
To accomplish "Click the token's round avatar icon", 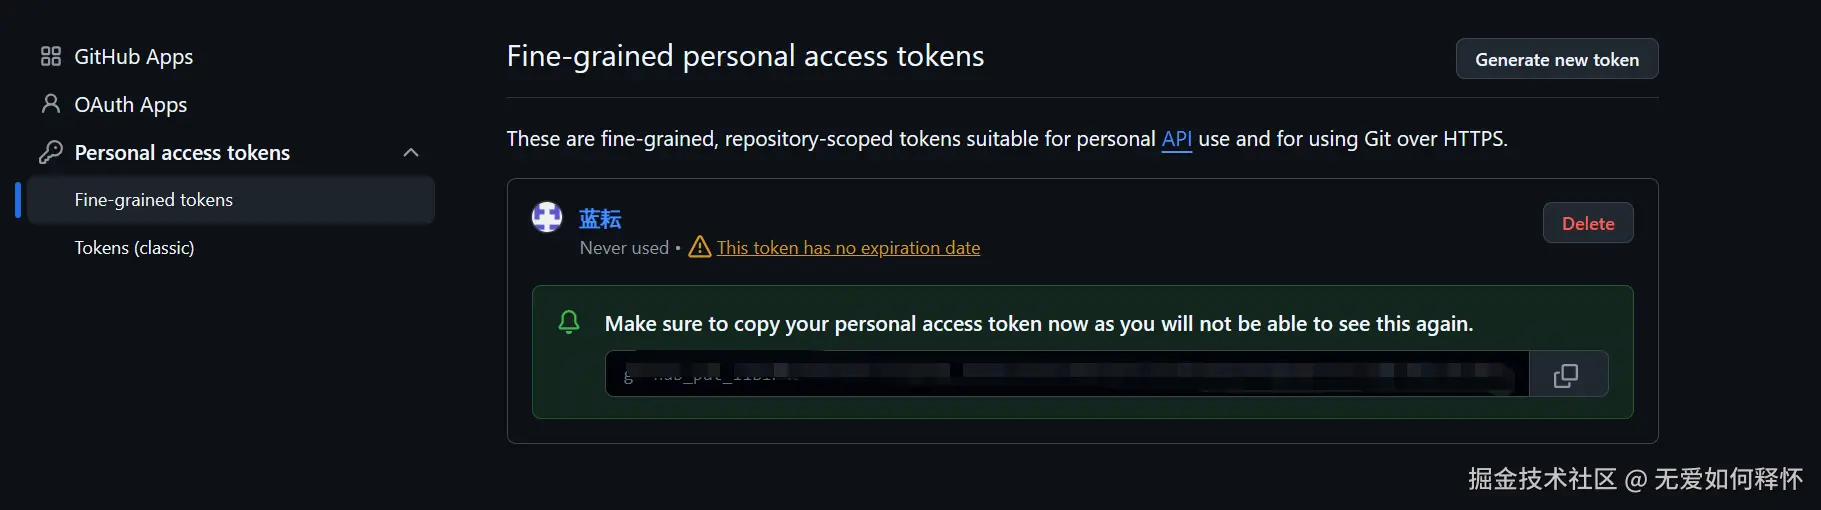I will tap(547, 217).
